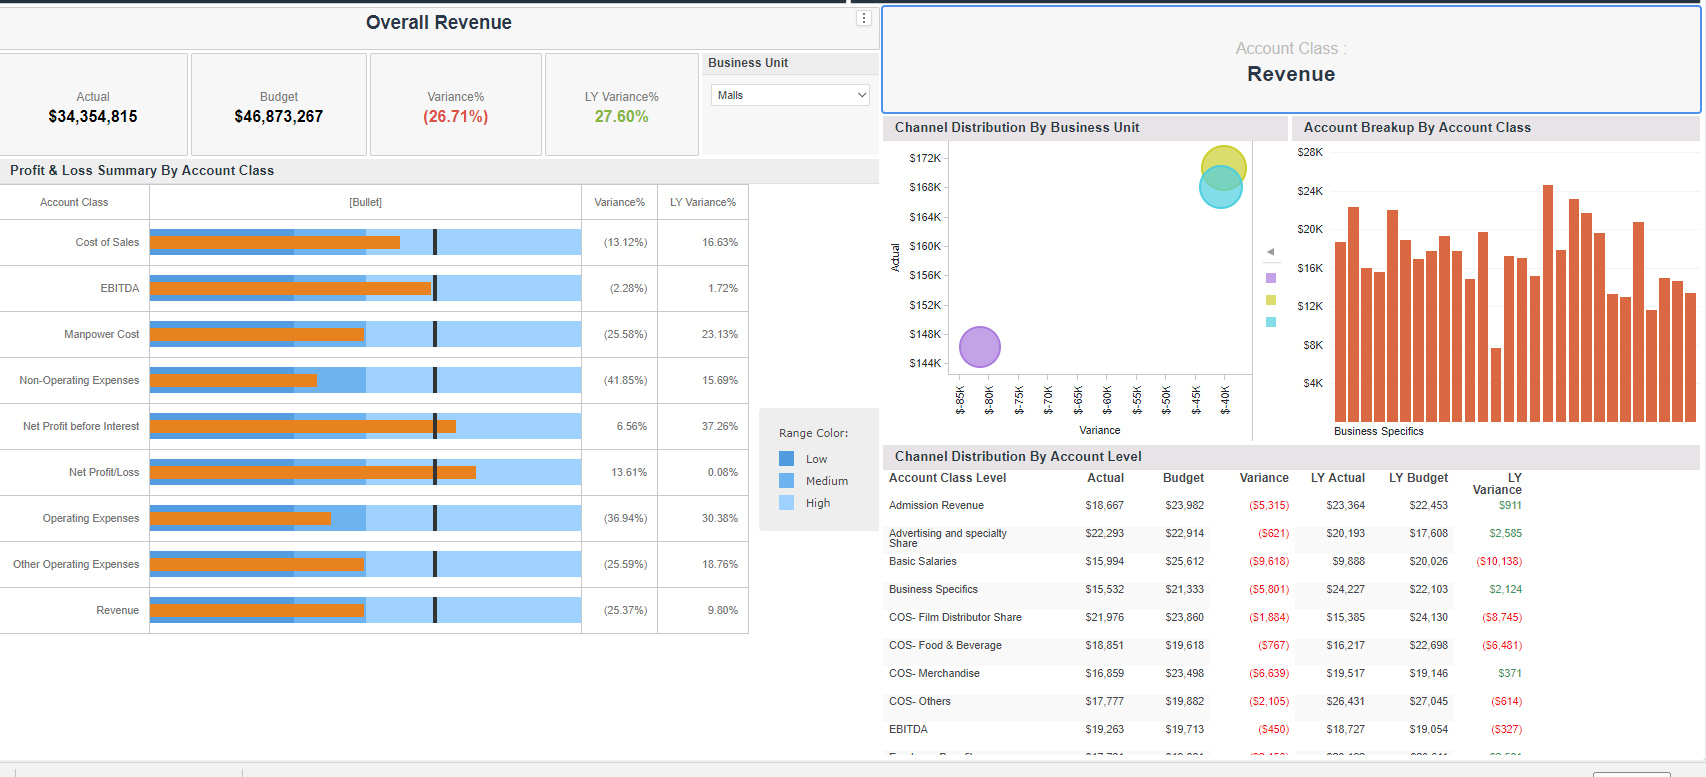Click the (41.85%) variance value

point(625,380)
